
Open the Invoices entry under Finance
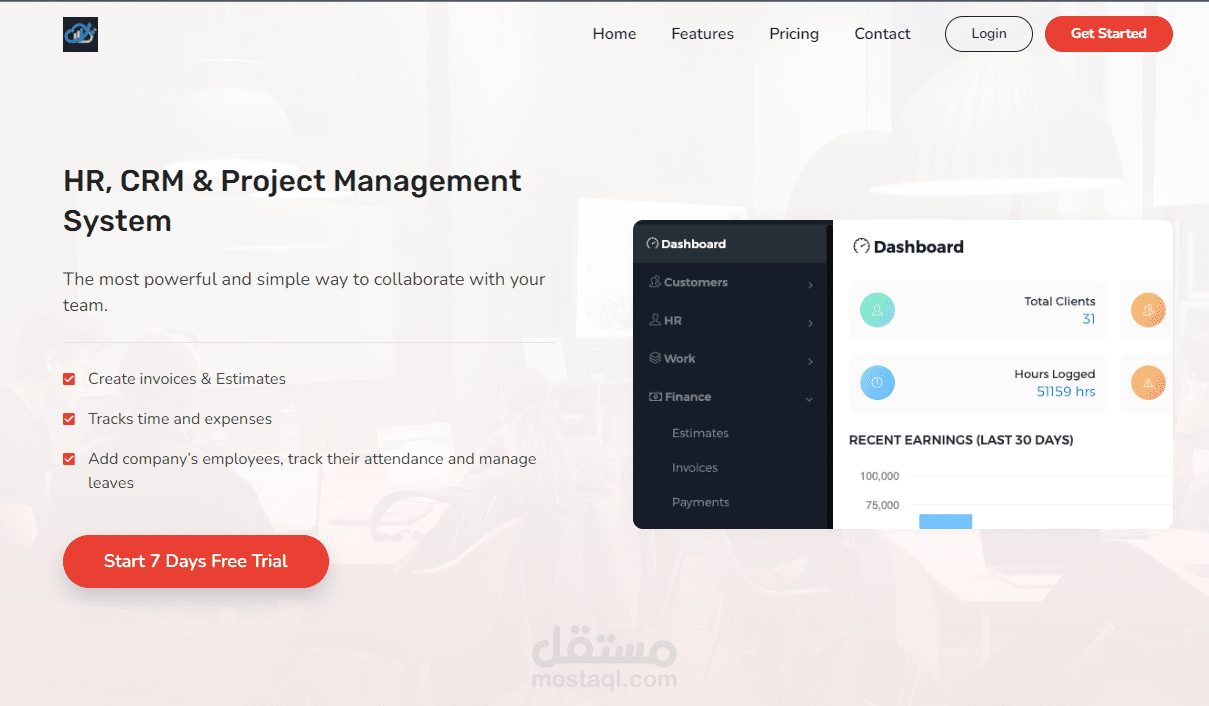pyautogui.click(x=695, y=467)
